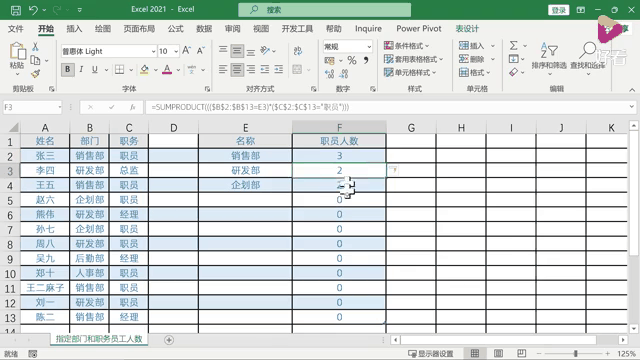The width and height of the screenshot is (640, 360).
Task: Click the Merge and Center icon
Action: coord(297,69)
